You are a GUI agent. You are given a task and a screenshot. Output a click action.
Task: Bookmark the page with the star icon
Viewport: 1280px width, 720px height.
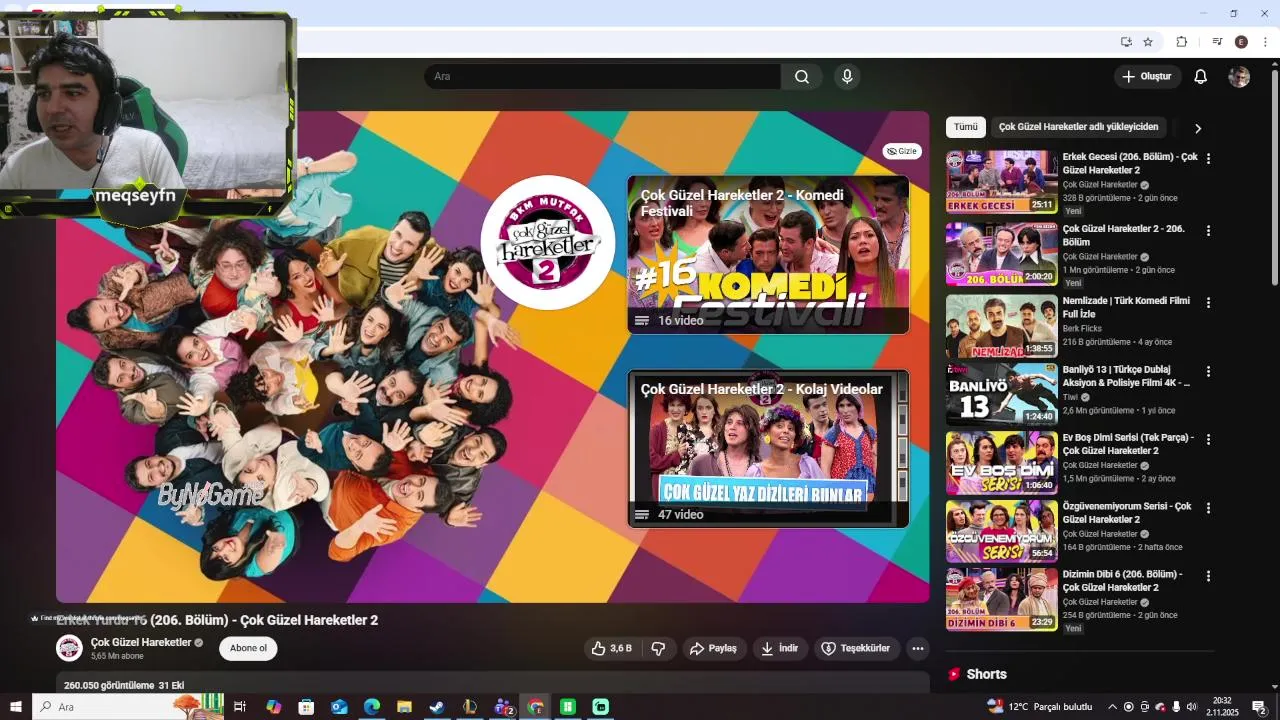click(x=1148, y=42)
